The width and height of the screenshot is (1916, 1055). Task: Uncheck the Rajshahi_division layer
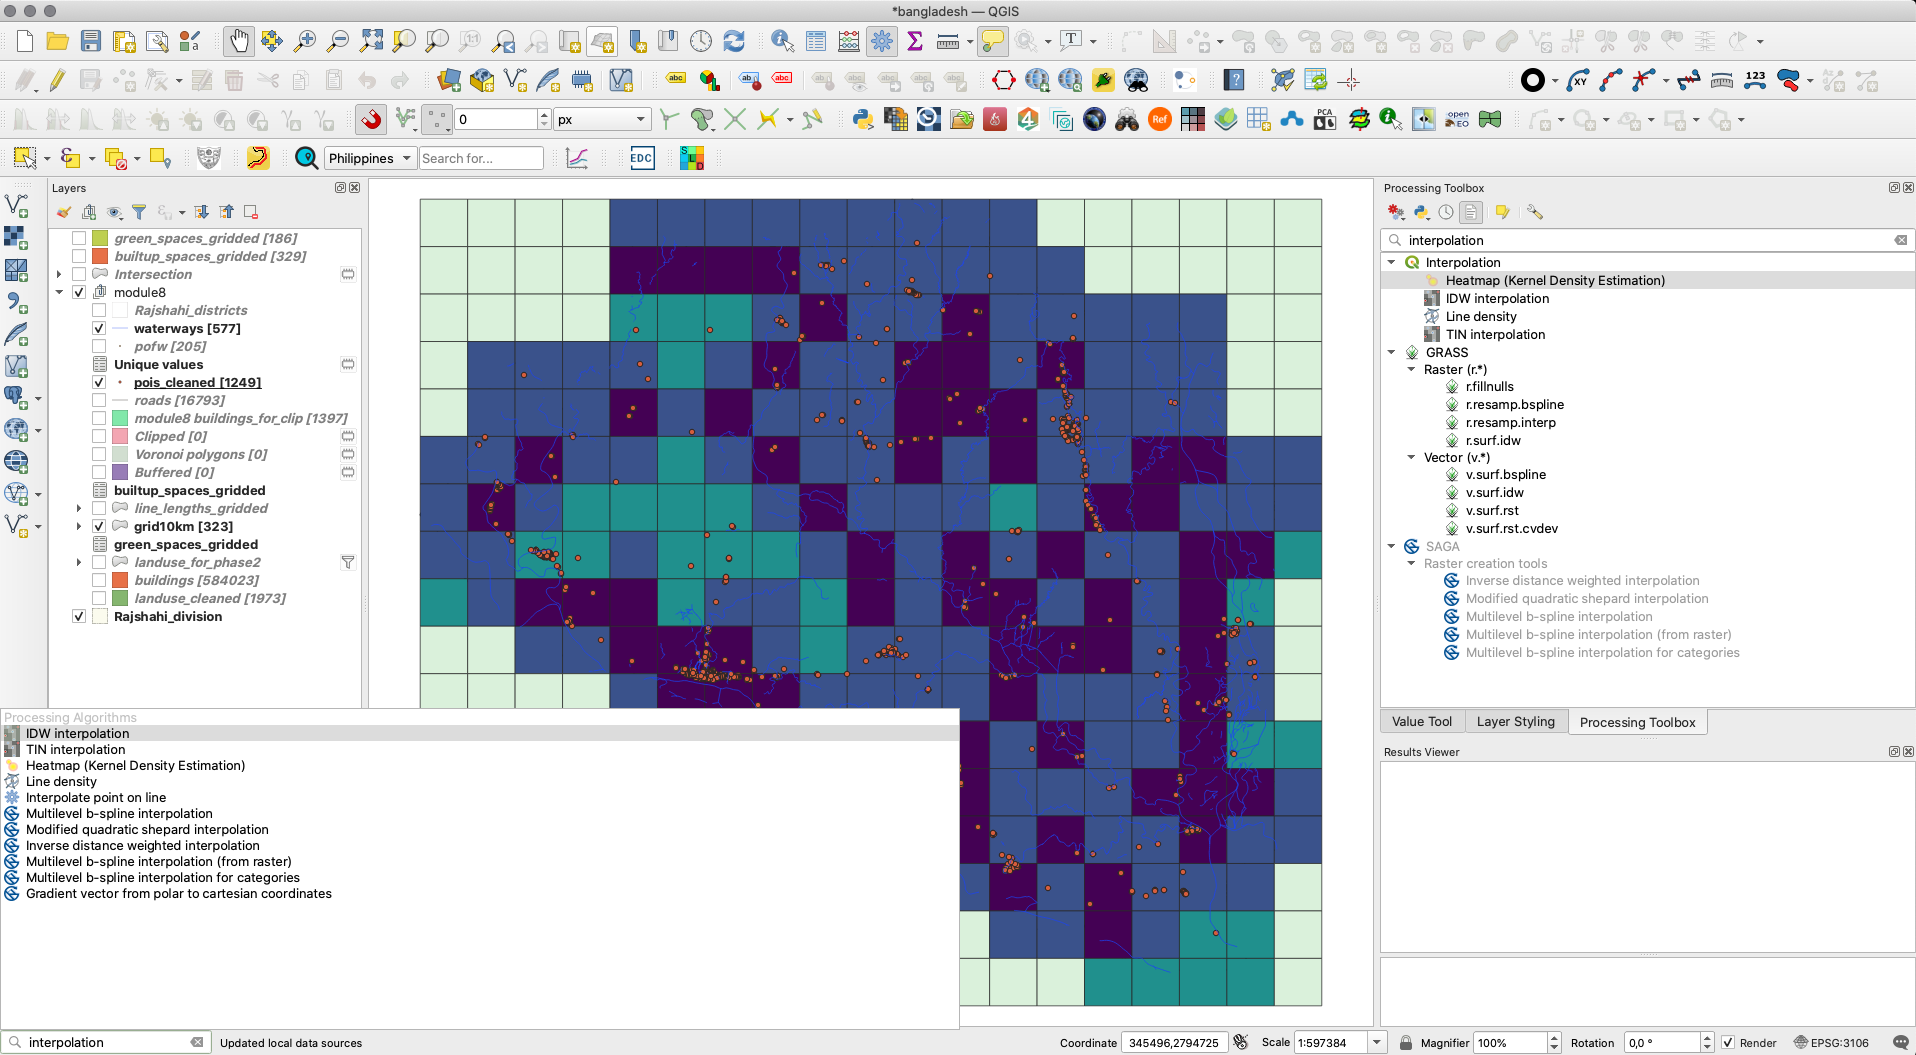pyautogui.click(x=79, y=616)
